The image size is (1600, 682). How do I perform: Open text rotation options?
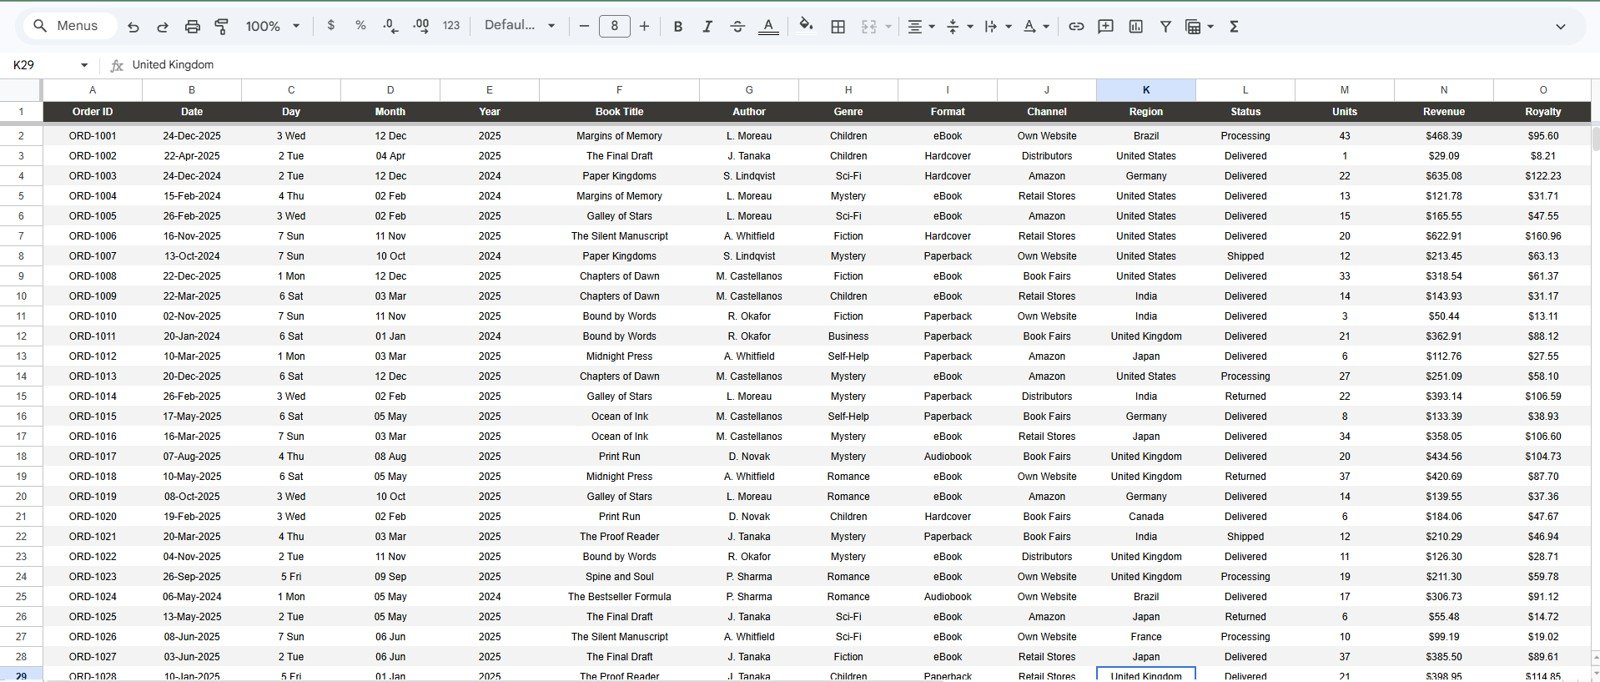1035,26
